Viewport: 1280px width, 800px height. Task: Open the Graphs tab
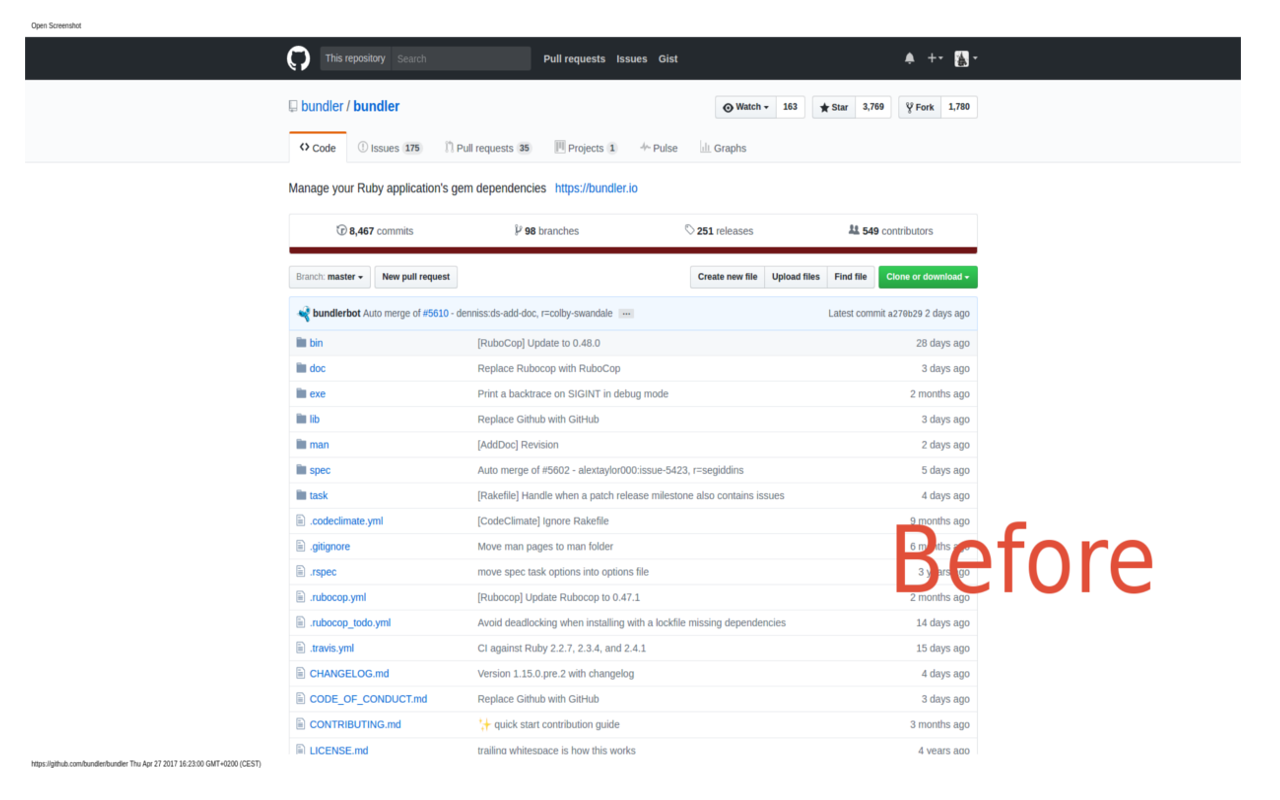pyautogui.click(x=723, y=148)
